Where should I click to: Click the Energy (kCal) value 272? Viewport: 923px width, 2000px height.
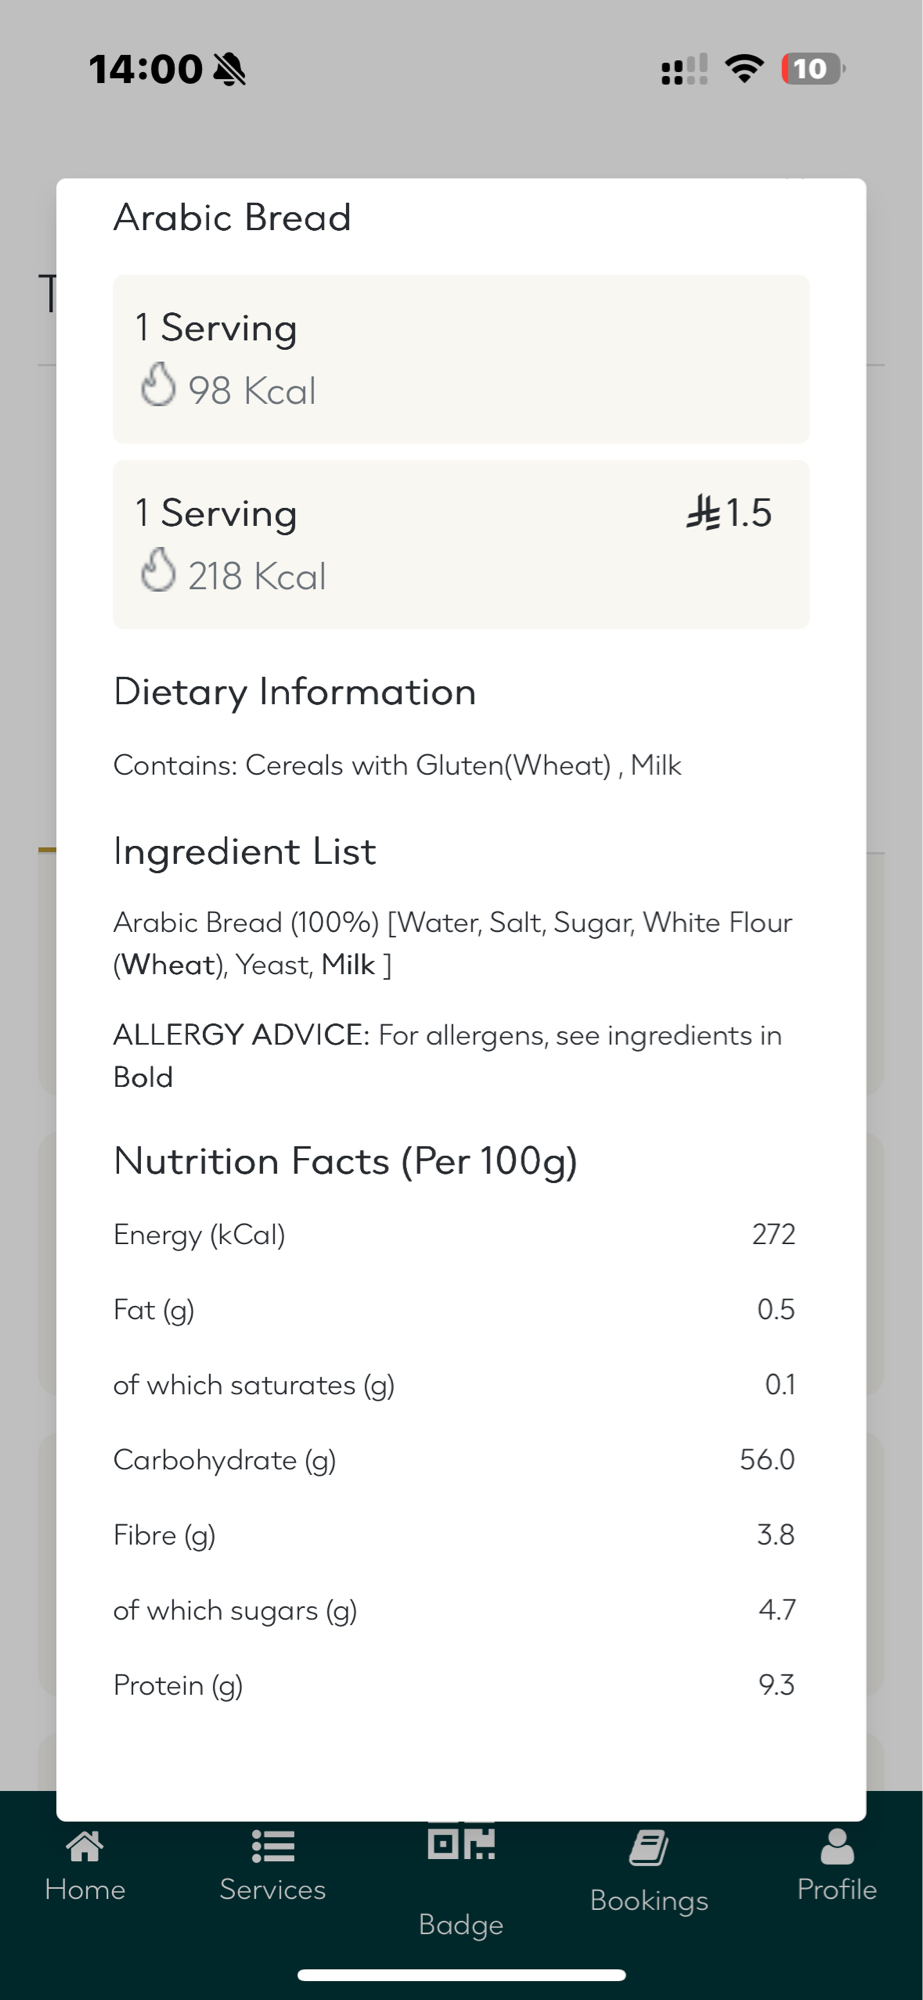[773, 1234]
